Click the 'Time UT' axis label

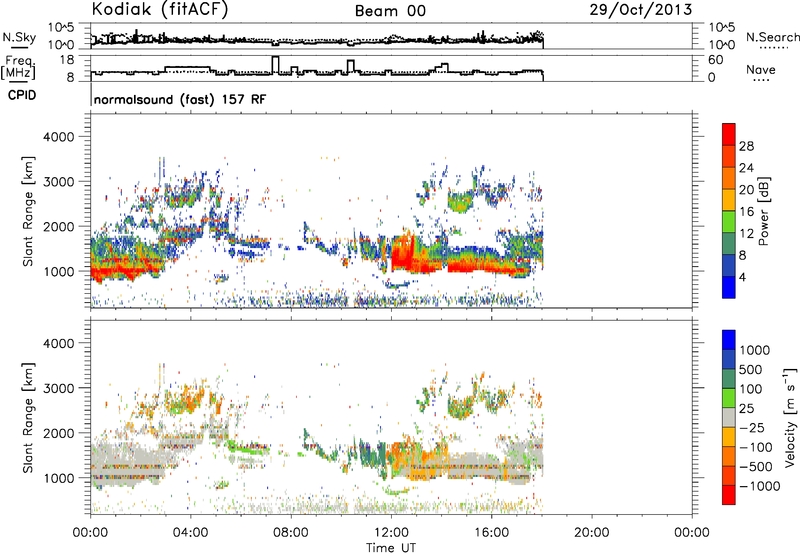point(391,548)
